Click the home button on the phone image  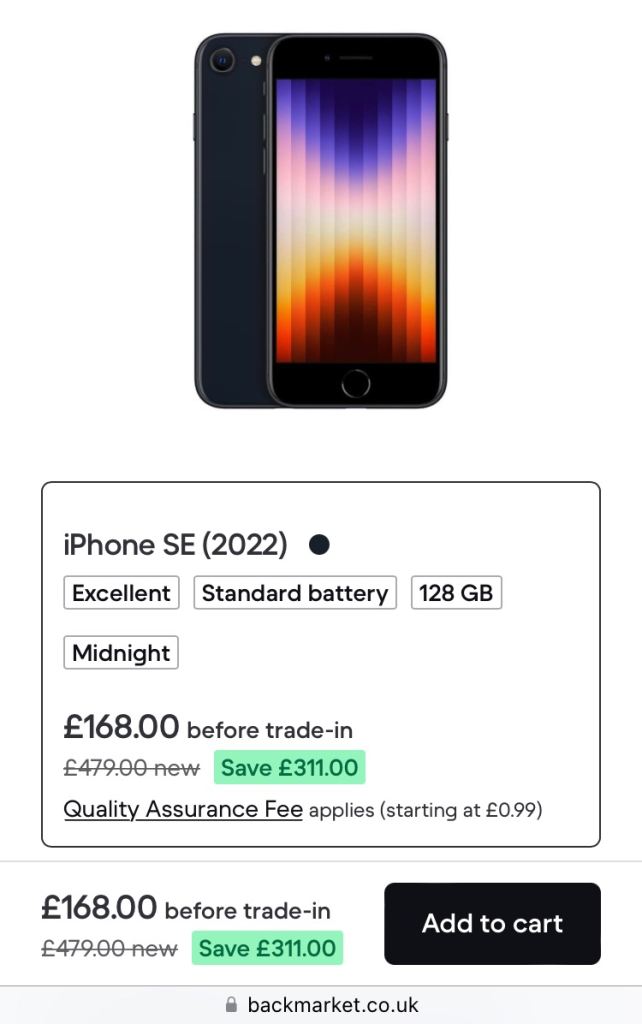[x=355, y=383]
